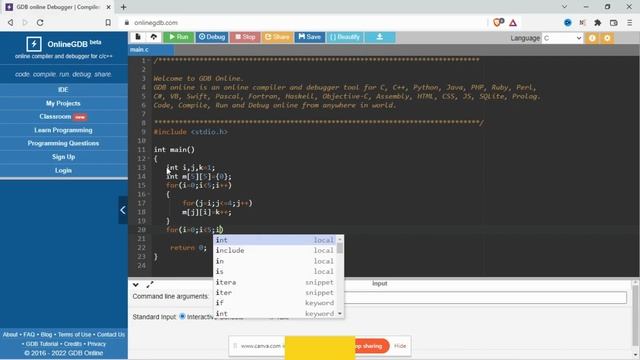
Task: Open My Projects in the sidebar
Action: click(63, 104)
